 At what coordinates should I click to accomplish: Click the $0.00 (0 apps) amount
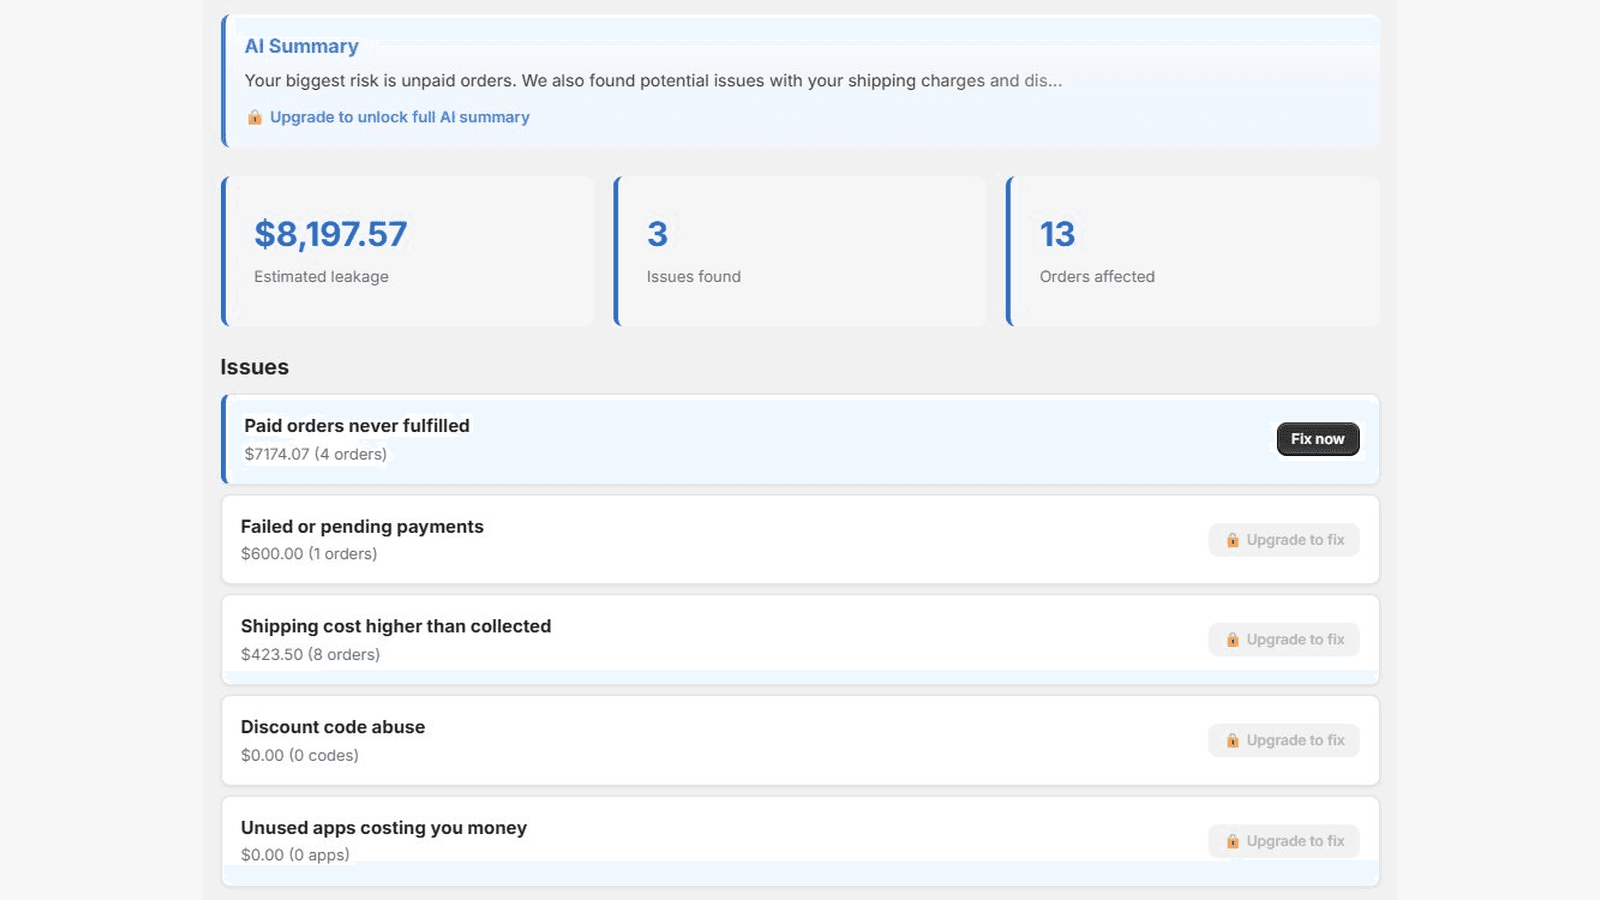295,855
